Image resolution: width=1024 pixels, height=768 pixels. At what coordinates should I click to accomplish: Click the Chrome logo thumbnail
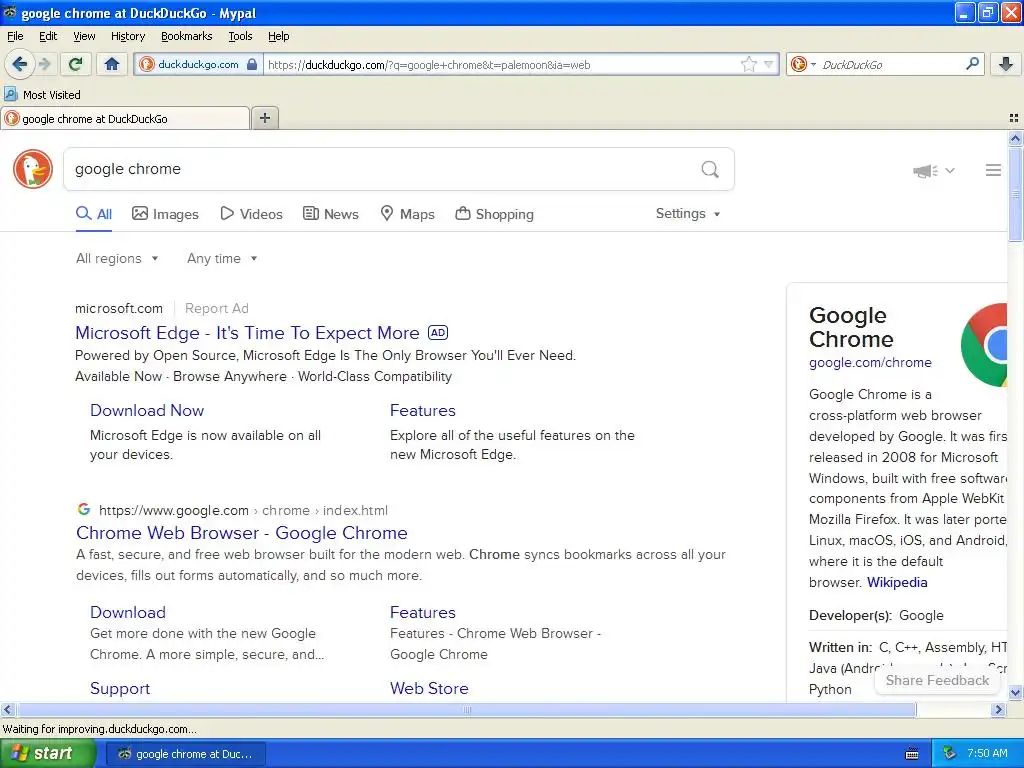985,345
